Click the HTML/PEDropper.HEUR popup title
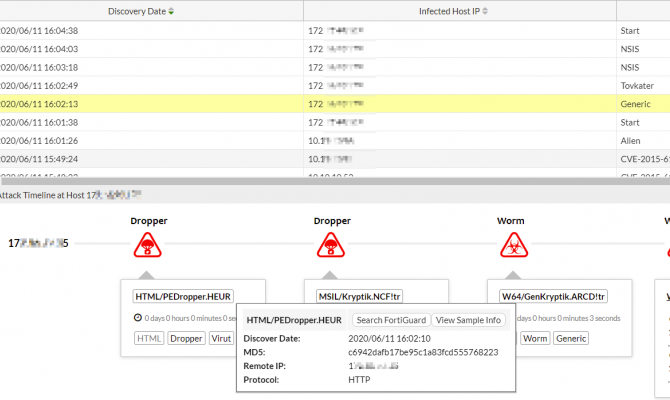This screenshot has width=670, height=400. (294, 320)
